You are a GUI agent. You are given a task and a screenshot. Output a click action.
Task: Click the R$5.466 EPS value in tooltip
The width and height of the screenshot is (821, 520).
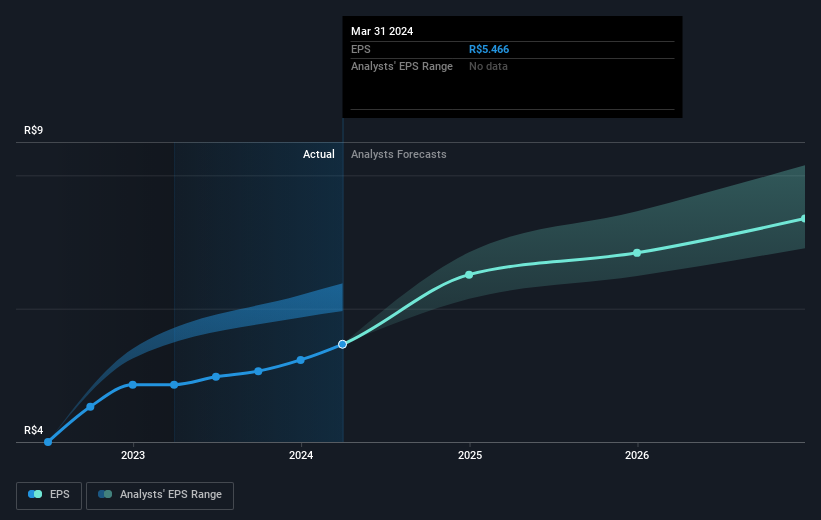click(x=489, y=49)
